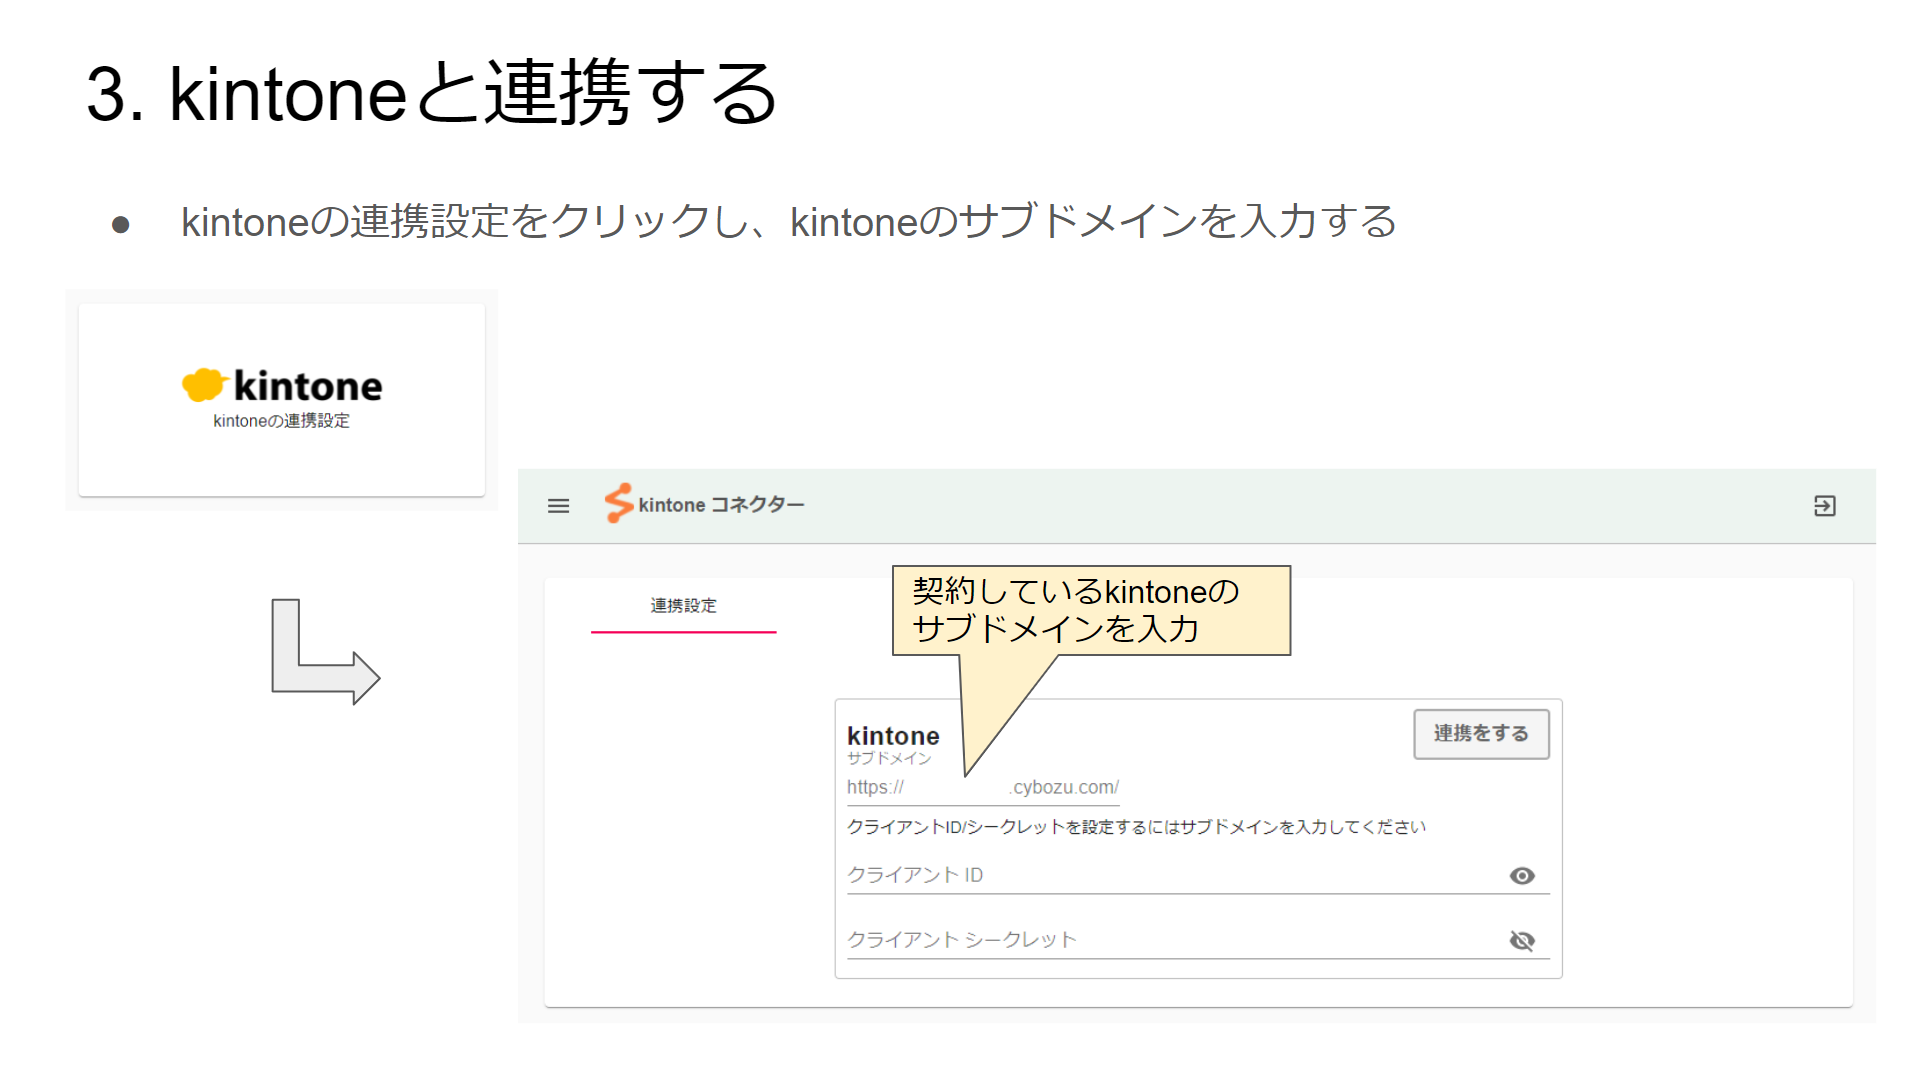Click the サブドメイン label
The height and width of the screenshot is (1080, 1920).
tap(888, 759)
